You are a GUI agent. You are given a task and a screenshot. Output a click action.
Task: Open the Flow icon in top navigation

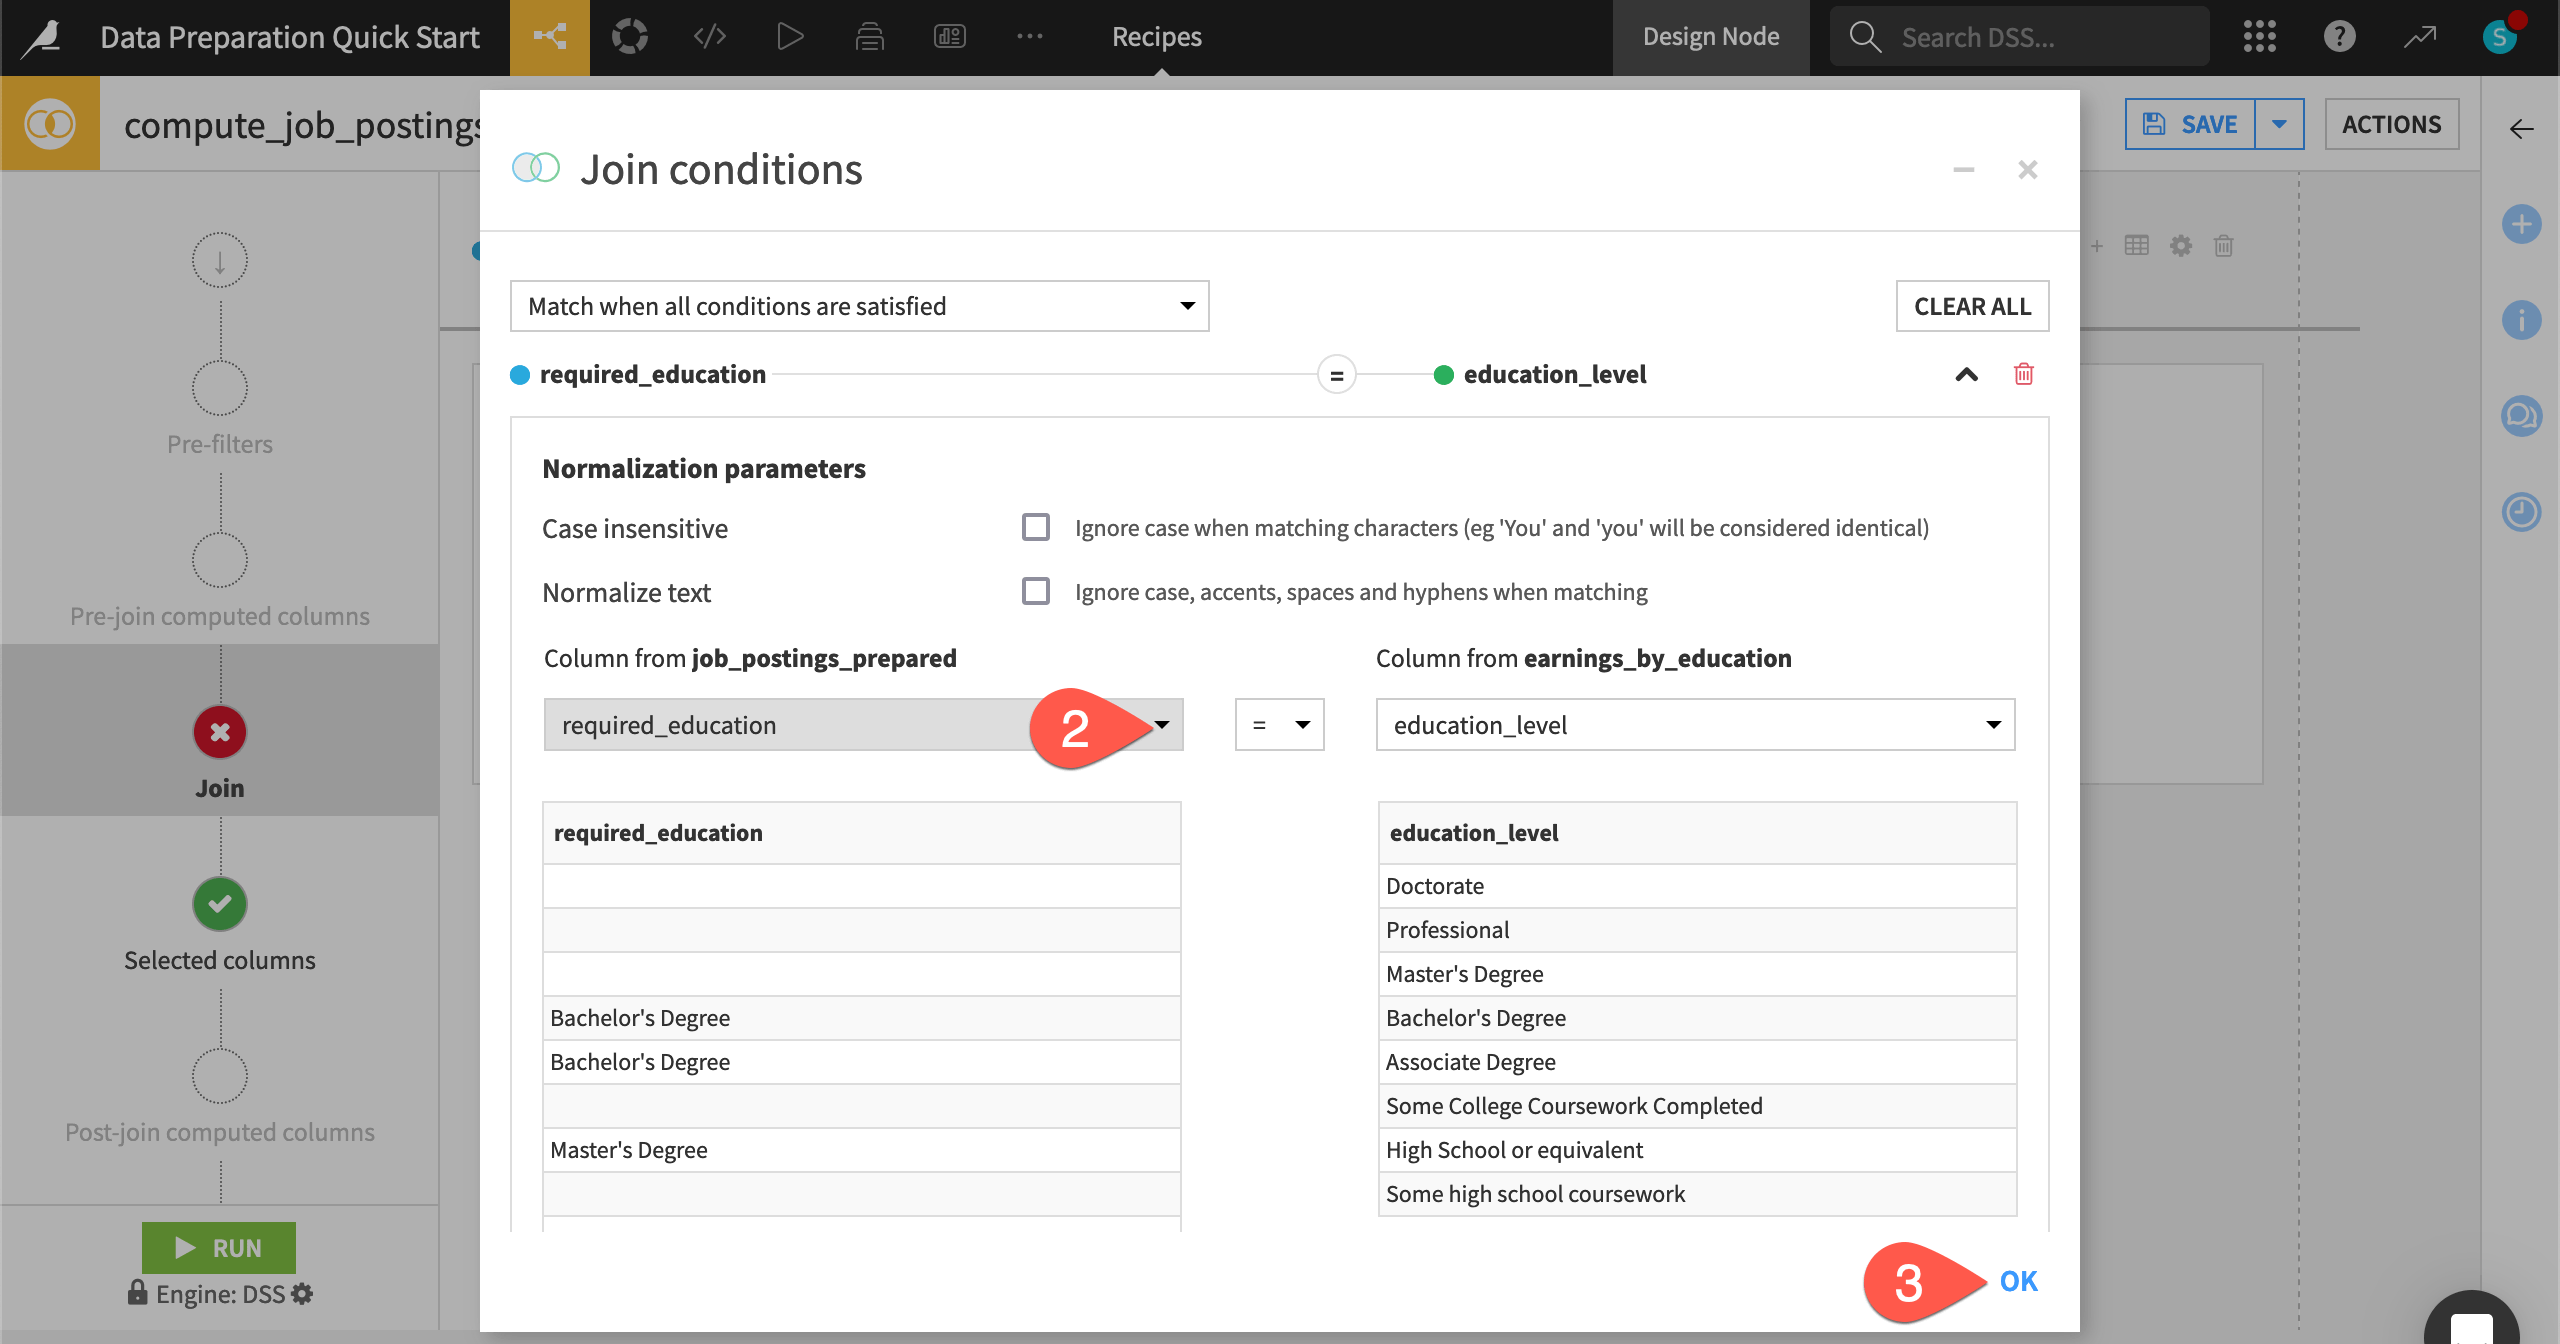coord(549,37)
